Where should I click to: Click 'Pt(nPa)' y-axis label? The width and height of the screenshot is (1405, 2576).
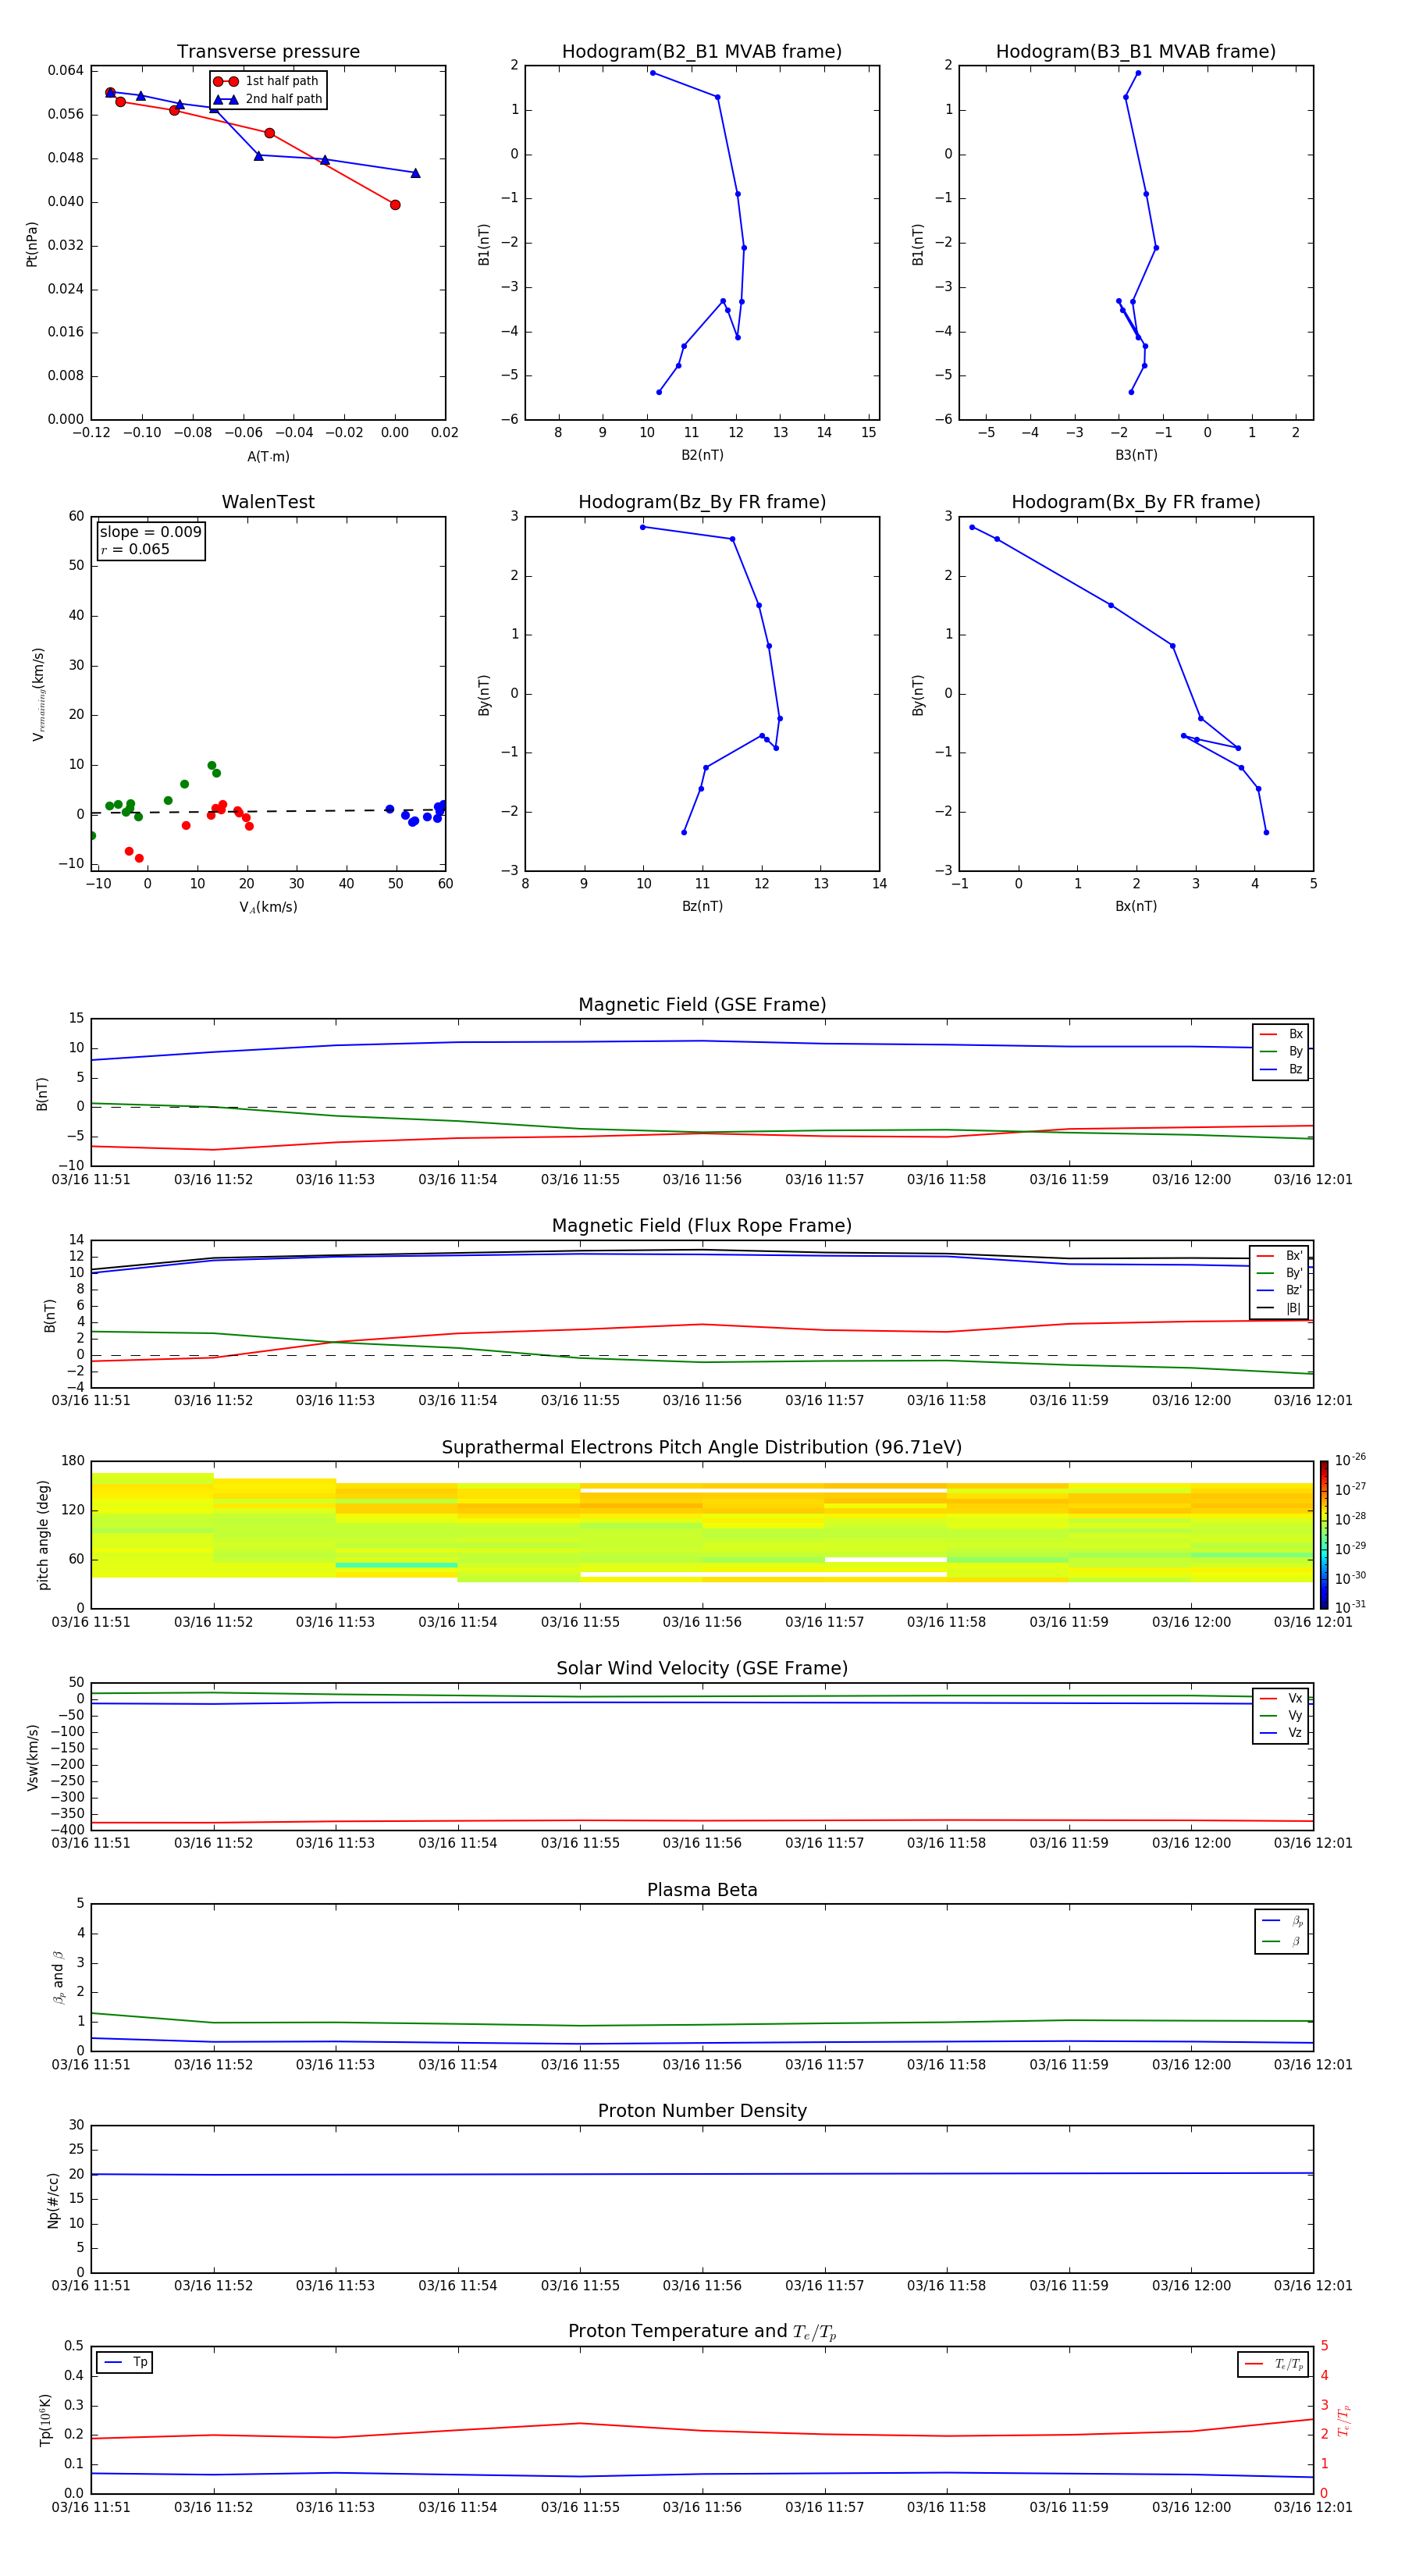pyautogui.click(x=32, y=244)
